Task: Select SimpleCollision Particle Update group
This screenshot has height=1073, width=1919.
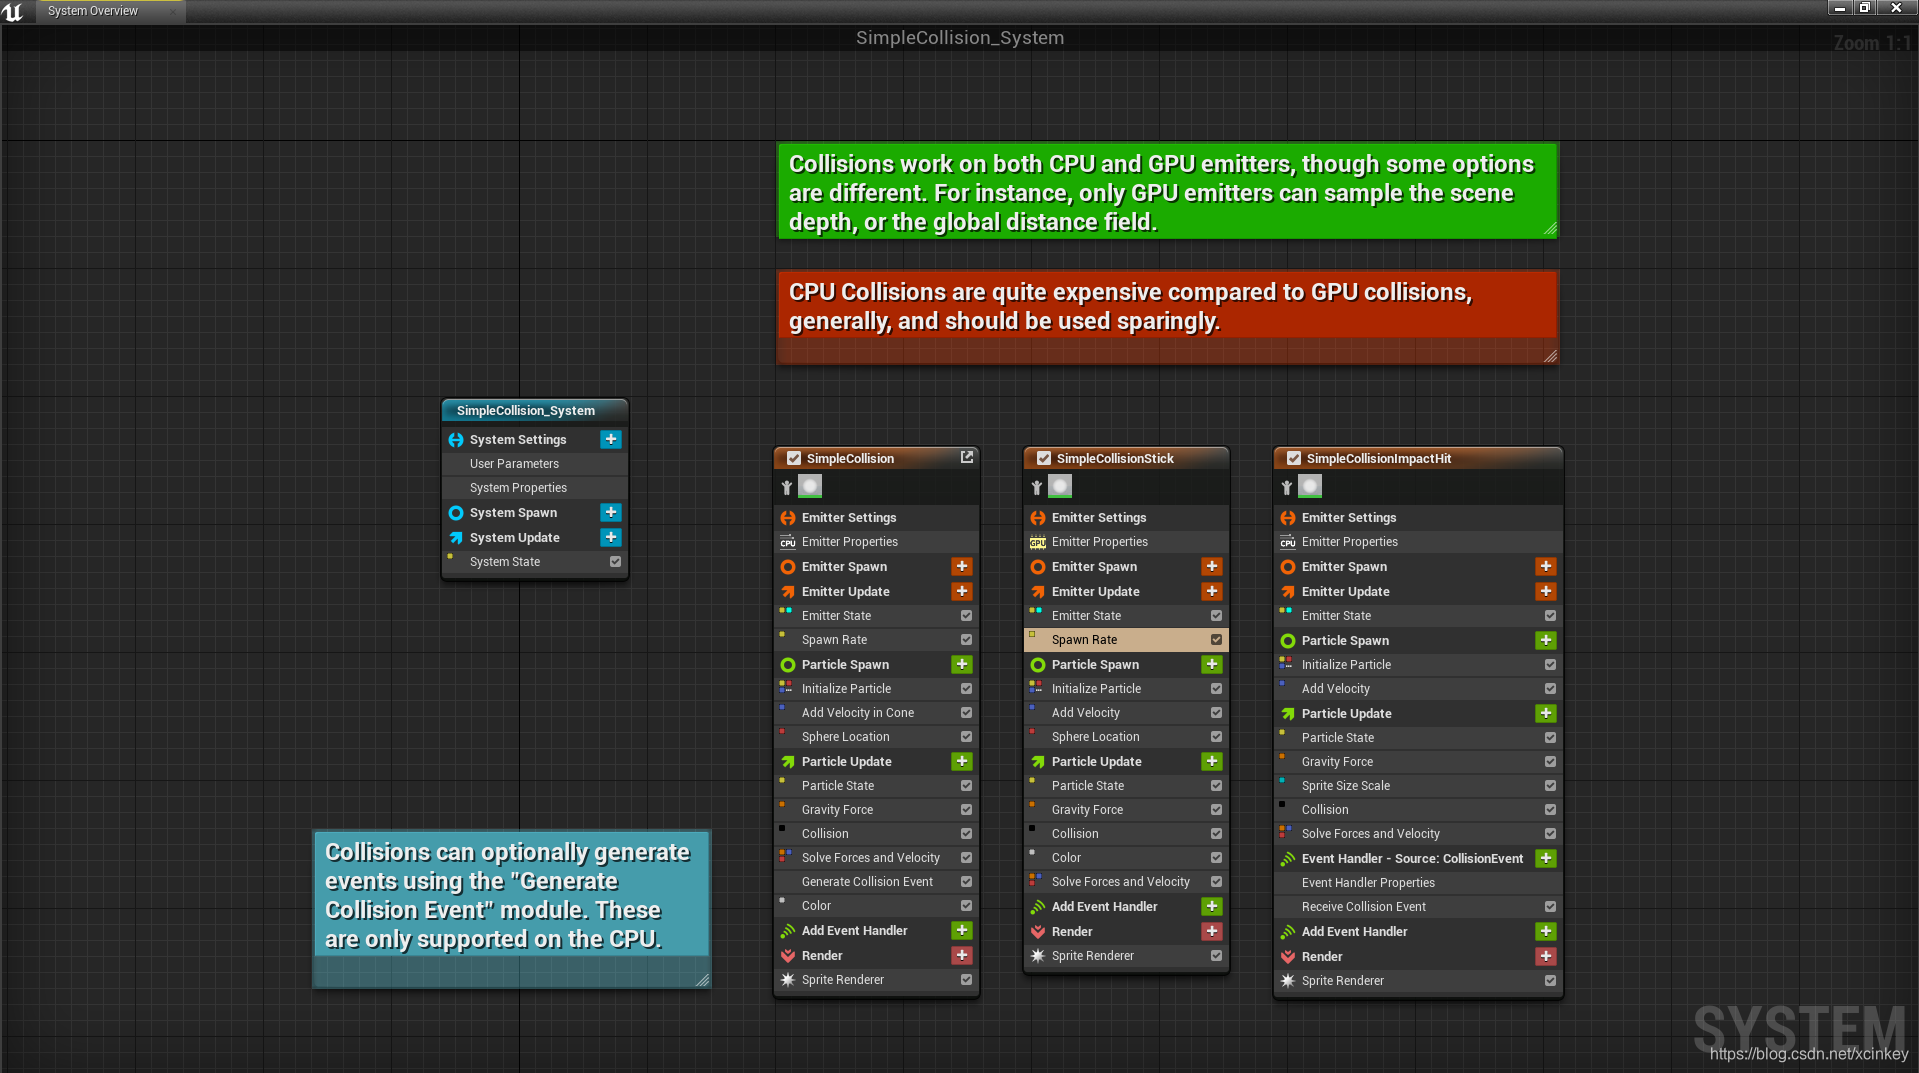Action: pyautogui.click(x=876, y=761)
